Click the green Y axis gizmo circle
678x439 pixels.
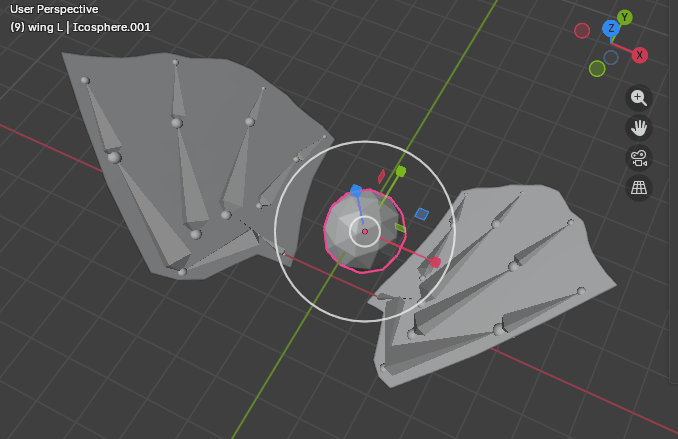click(624, 17)
